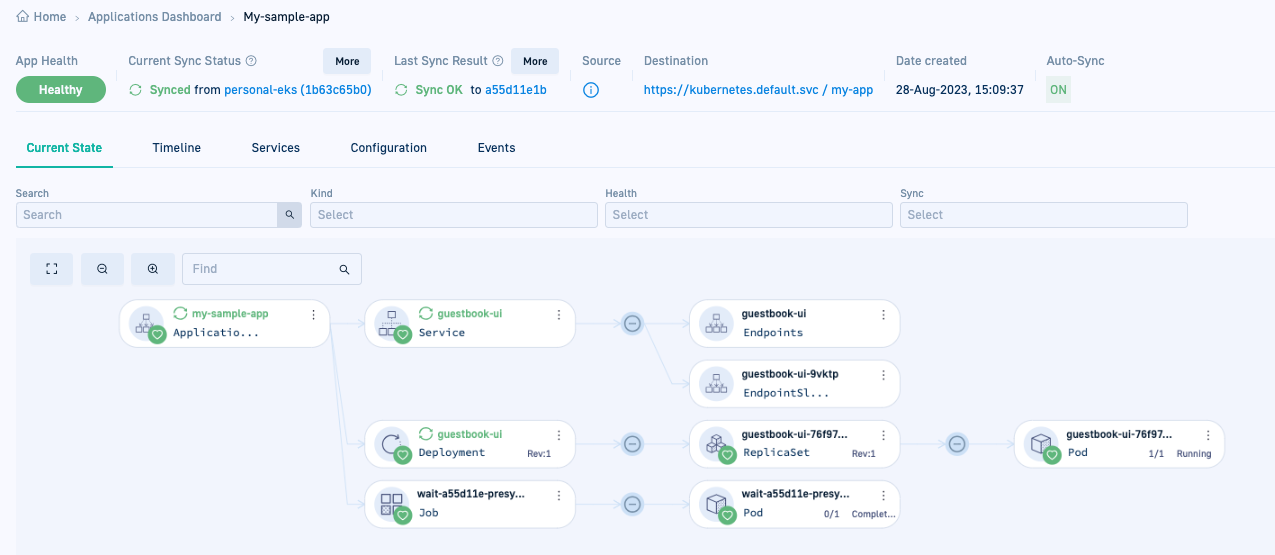
Task: Switch to the Events tab
Action: tap(496, 148)
